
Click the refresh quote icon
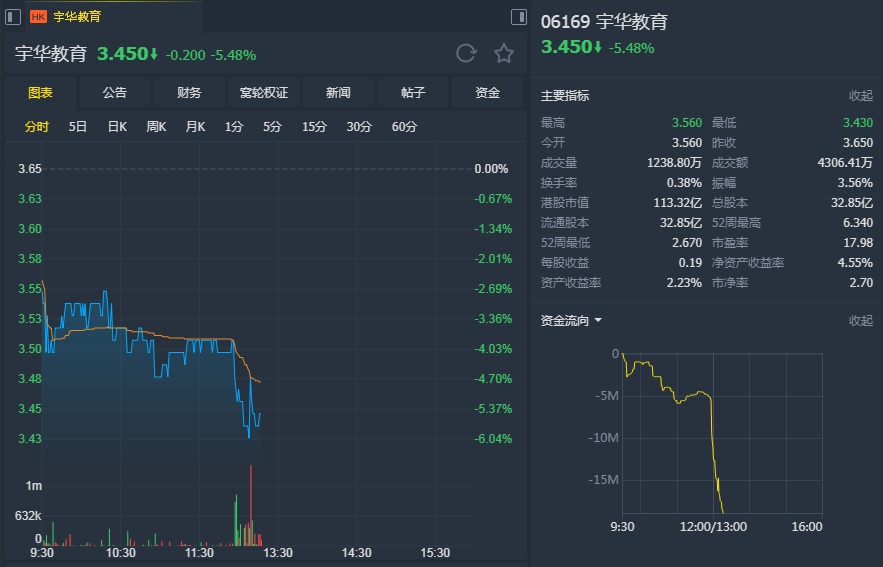tap(466, 54)
